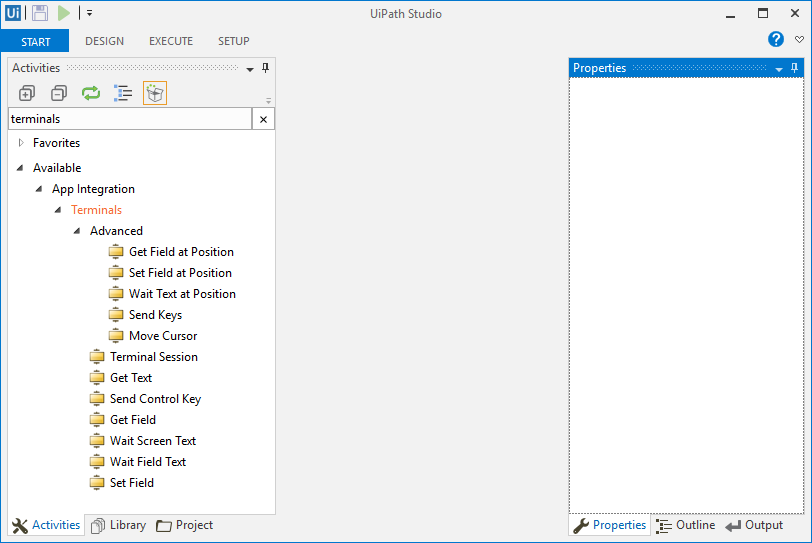
Task: Select the Get Field activity
Action: [x=133, y=420]
